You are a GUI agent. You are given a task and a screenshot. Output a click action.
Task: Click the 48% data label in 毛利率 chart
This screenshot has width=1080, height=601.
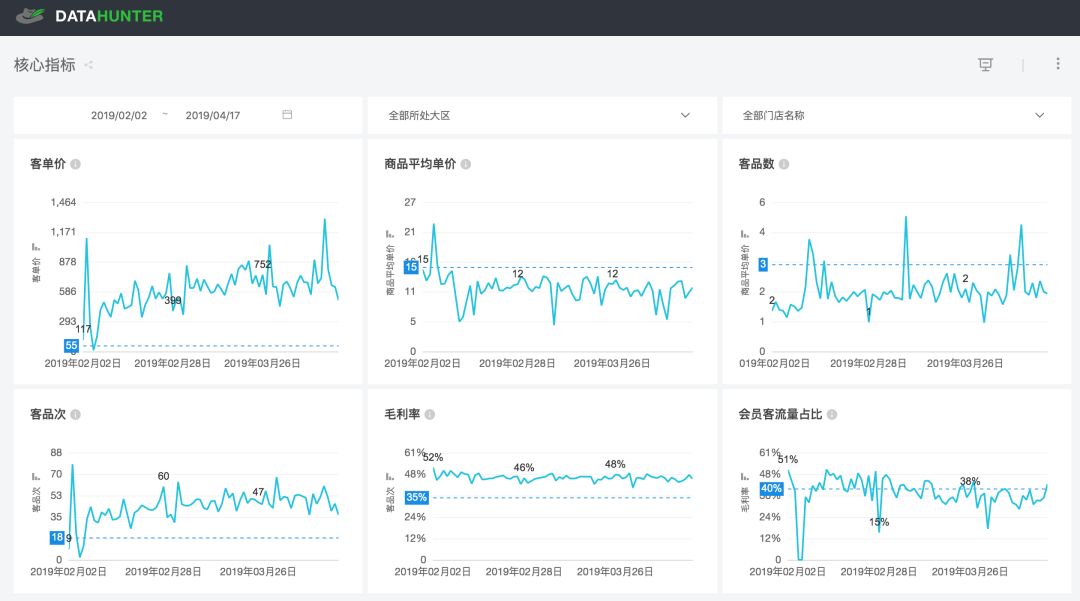click(x=615, y=464)
